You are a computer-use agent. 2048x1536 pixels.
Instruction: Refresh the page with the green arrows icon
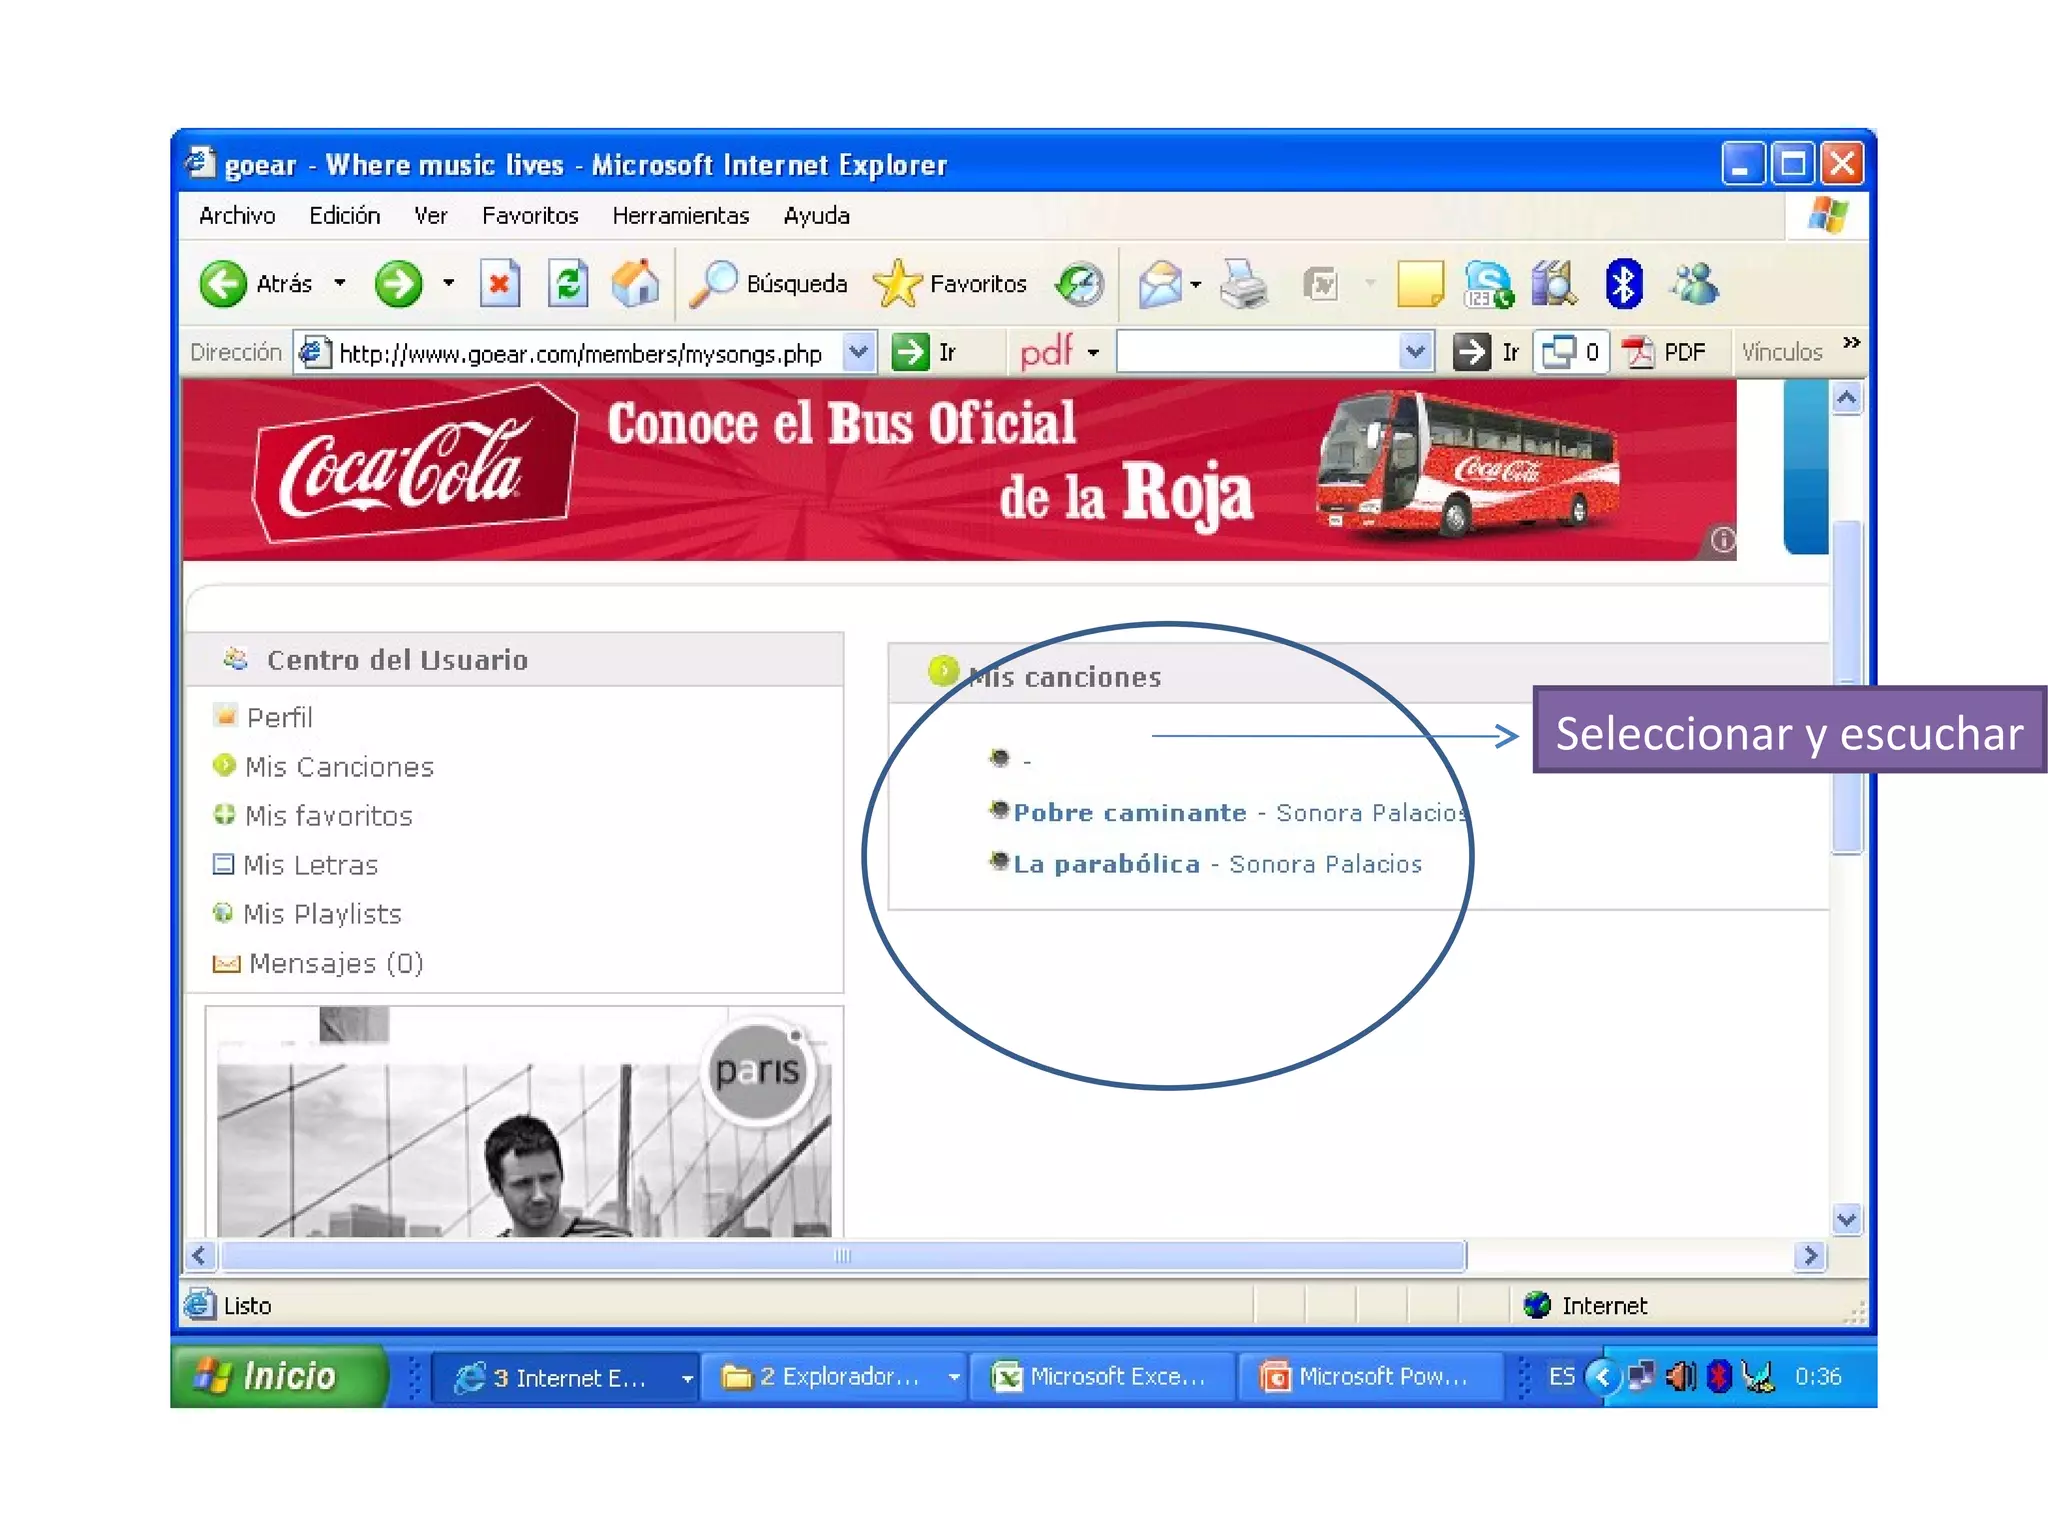click(568, 284)
